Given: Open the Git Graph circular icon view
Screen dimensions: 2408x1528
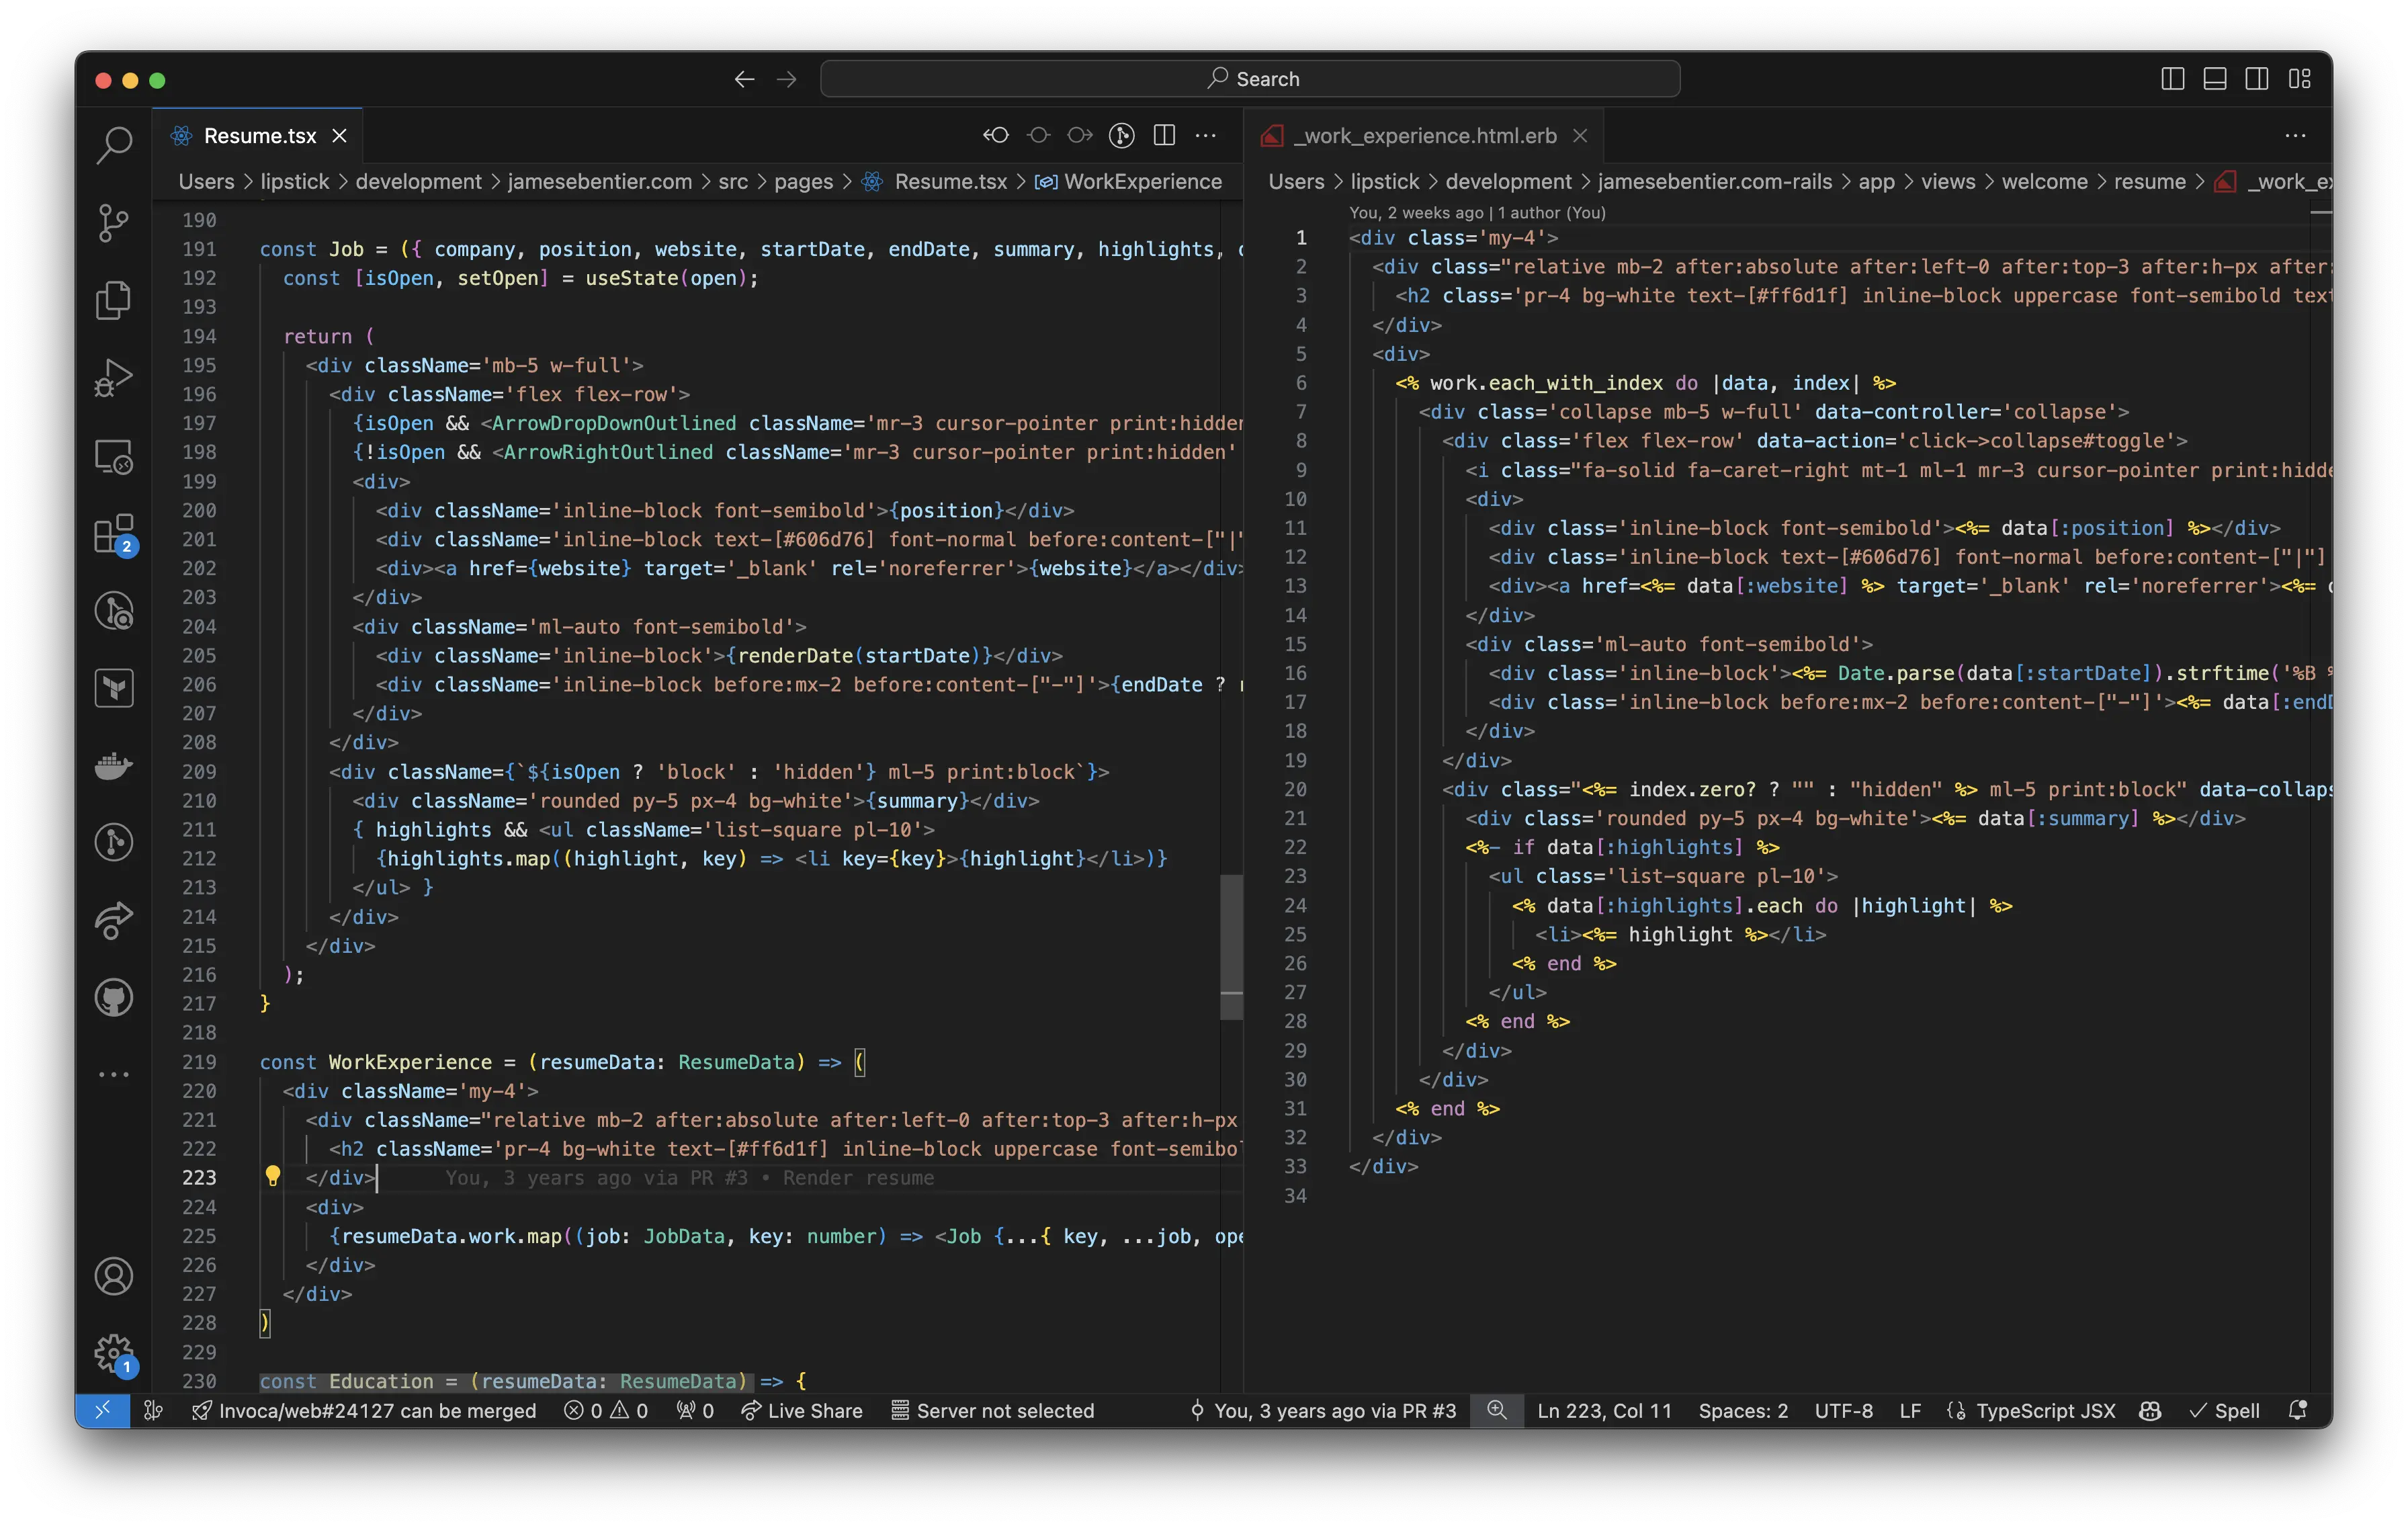Looking at the screenshot, I should (114, 842).
